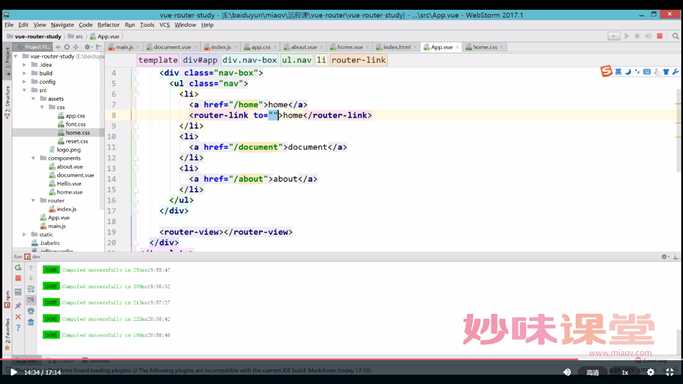Open Project panel gear settings icon
The width and height of the screenshot is (683, 384).
87,47
